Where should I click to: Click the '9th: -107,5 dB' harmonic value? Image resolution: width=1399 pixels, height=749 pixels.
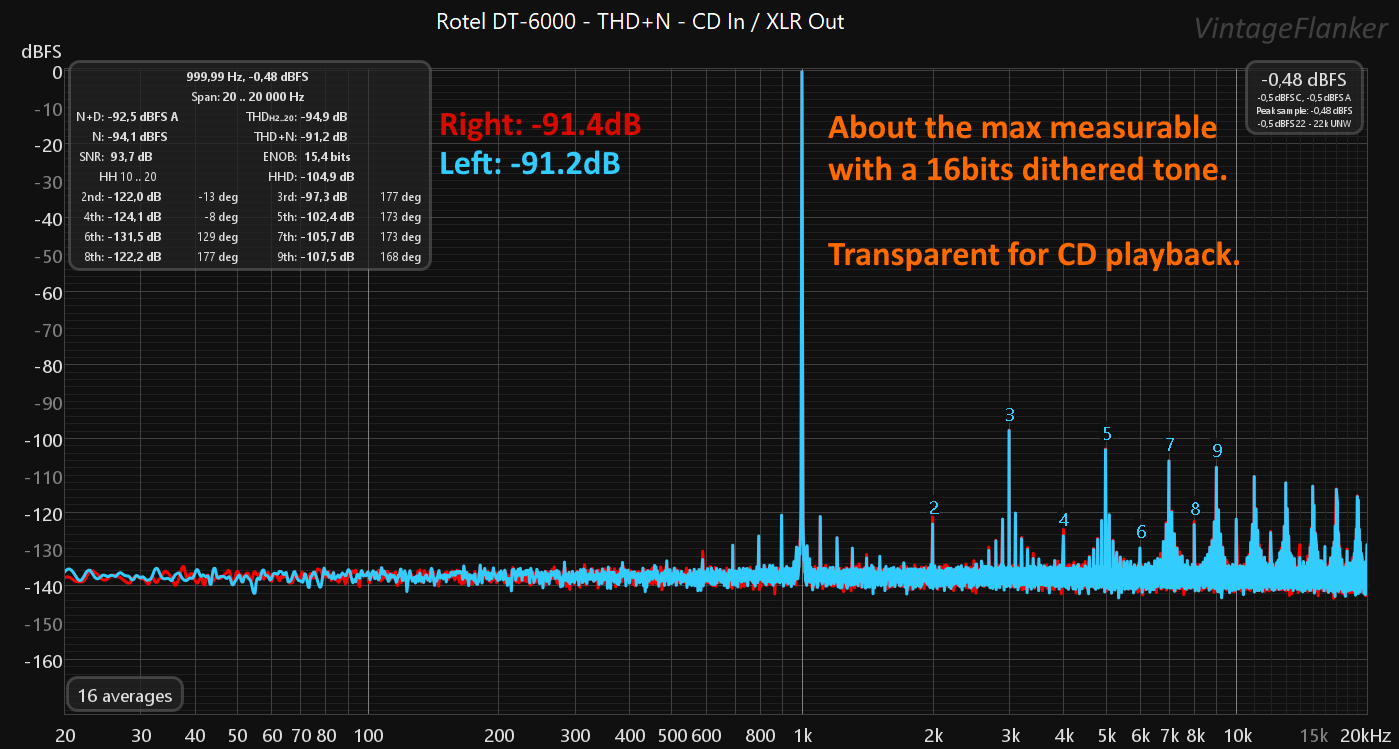(315, 257)
